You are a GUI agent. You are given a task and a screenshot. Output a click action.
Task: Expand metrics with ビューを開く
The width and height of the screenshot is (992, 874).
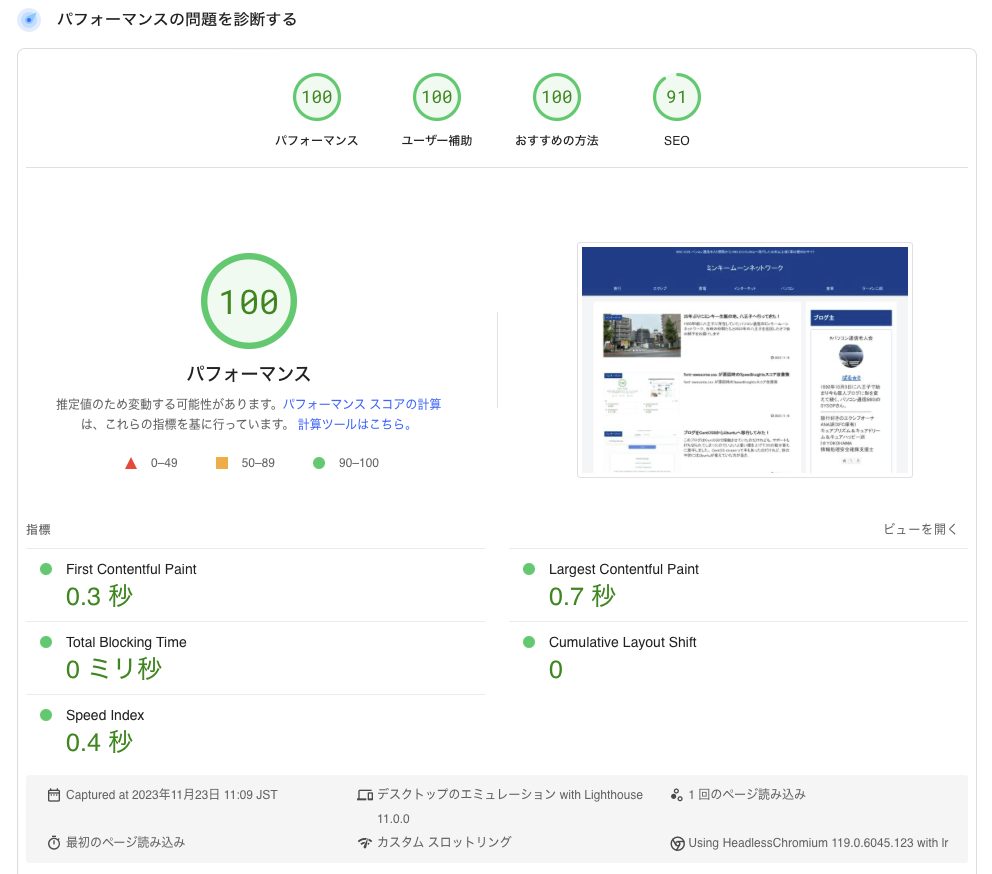(x=920, y=529)
